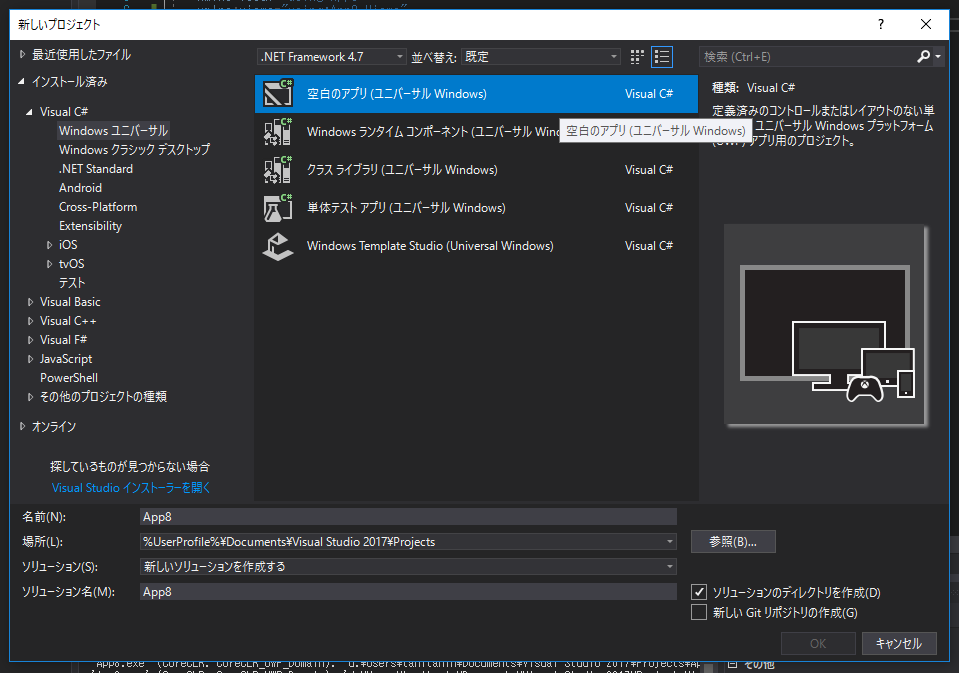Screen dimensions: 959x673
Task: Select Cross-Platform category
Action: click(x=98, y=207)
